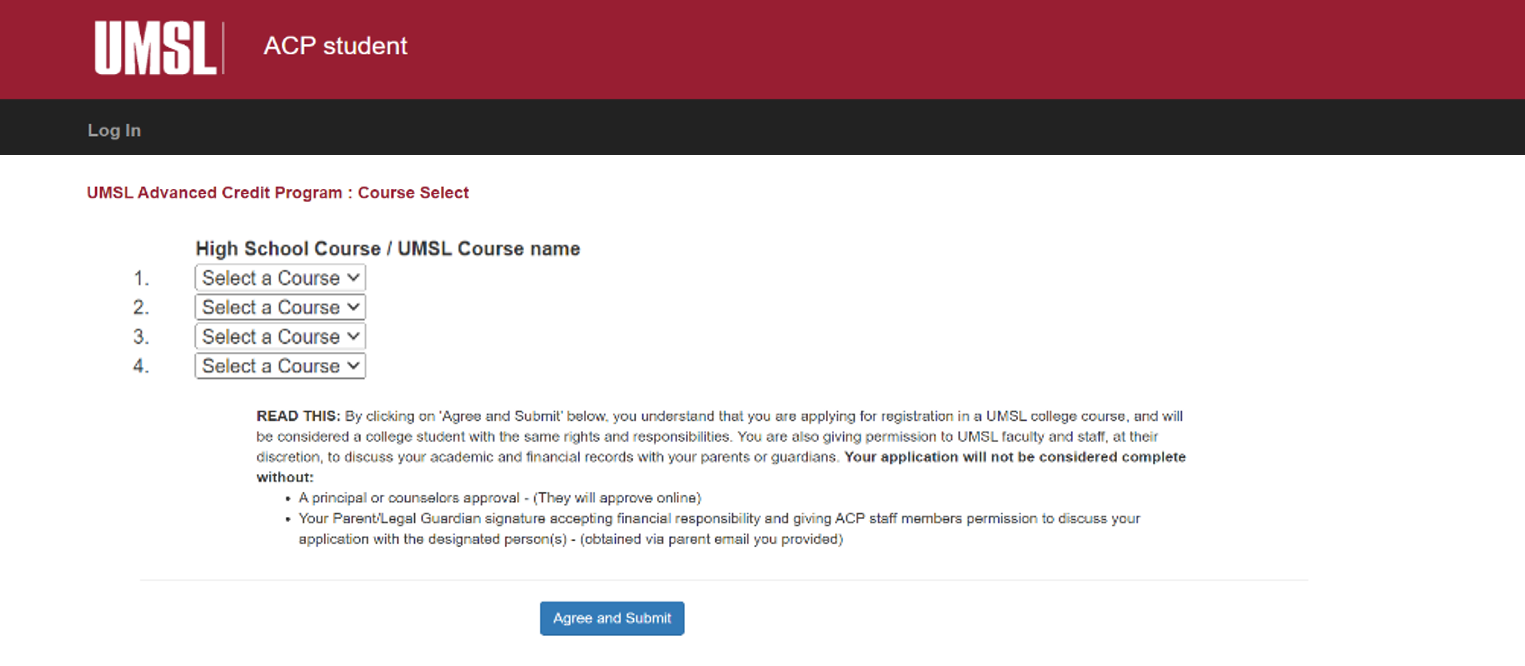This screenshot has width=1525, height=666.
Task: Select the ACP student title in the header
Action: pyautogui.click(x=335, y=45)
